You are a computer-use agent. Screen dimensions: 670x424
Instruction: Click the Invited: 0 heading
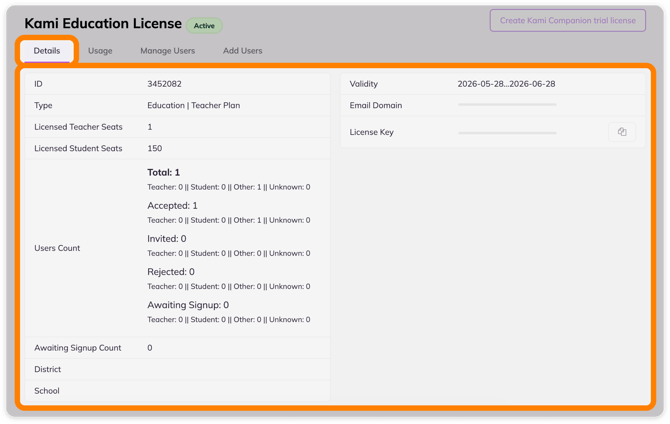(x=167, y=238)
